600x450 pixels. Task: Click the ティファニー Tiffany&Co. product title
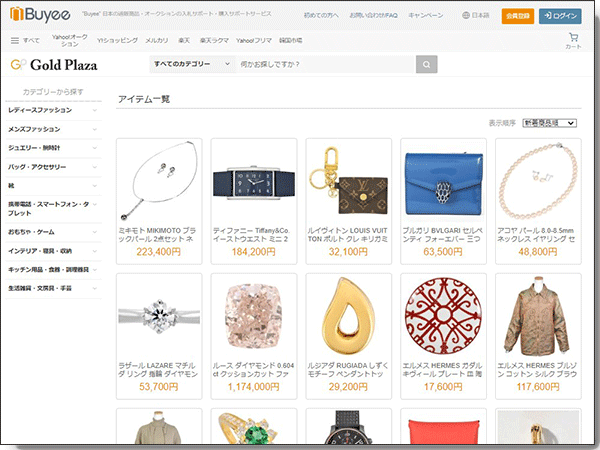click(x=251, y=235)
